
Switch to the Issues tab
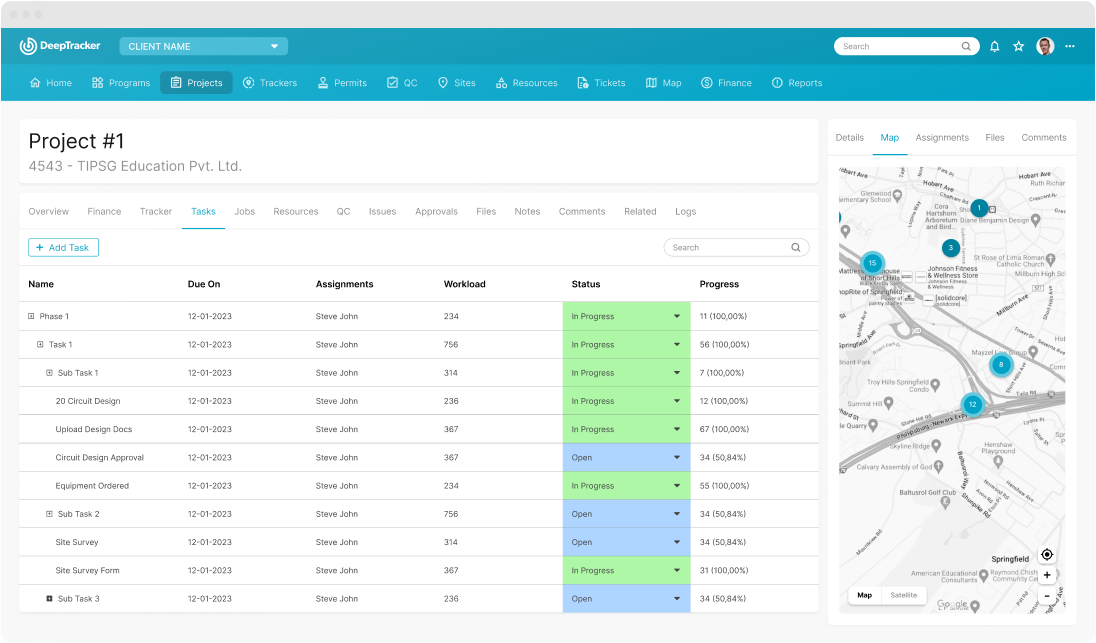click(x=382, y=212)
